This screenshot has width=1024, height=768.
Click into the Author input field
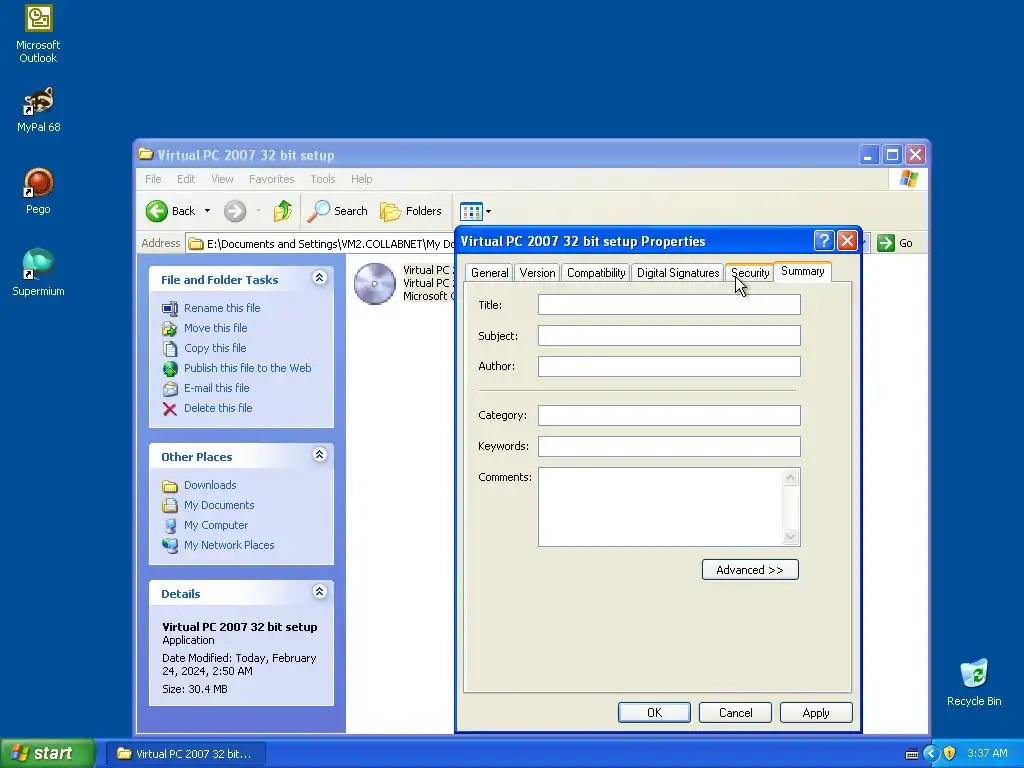point(669,366)
